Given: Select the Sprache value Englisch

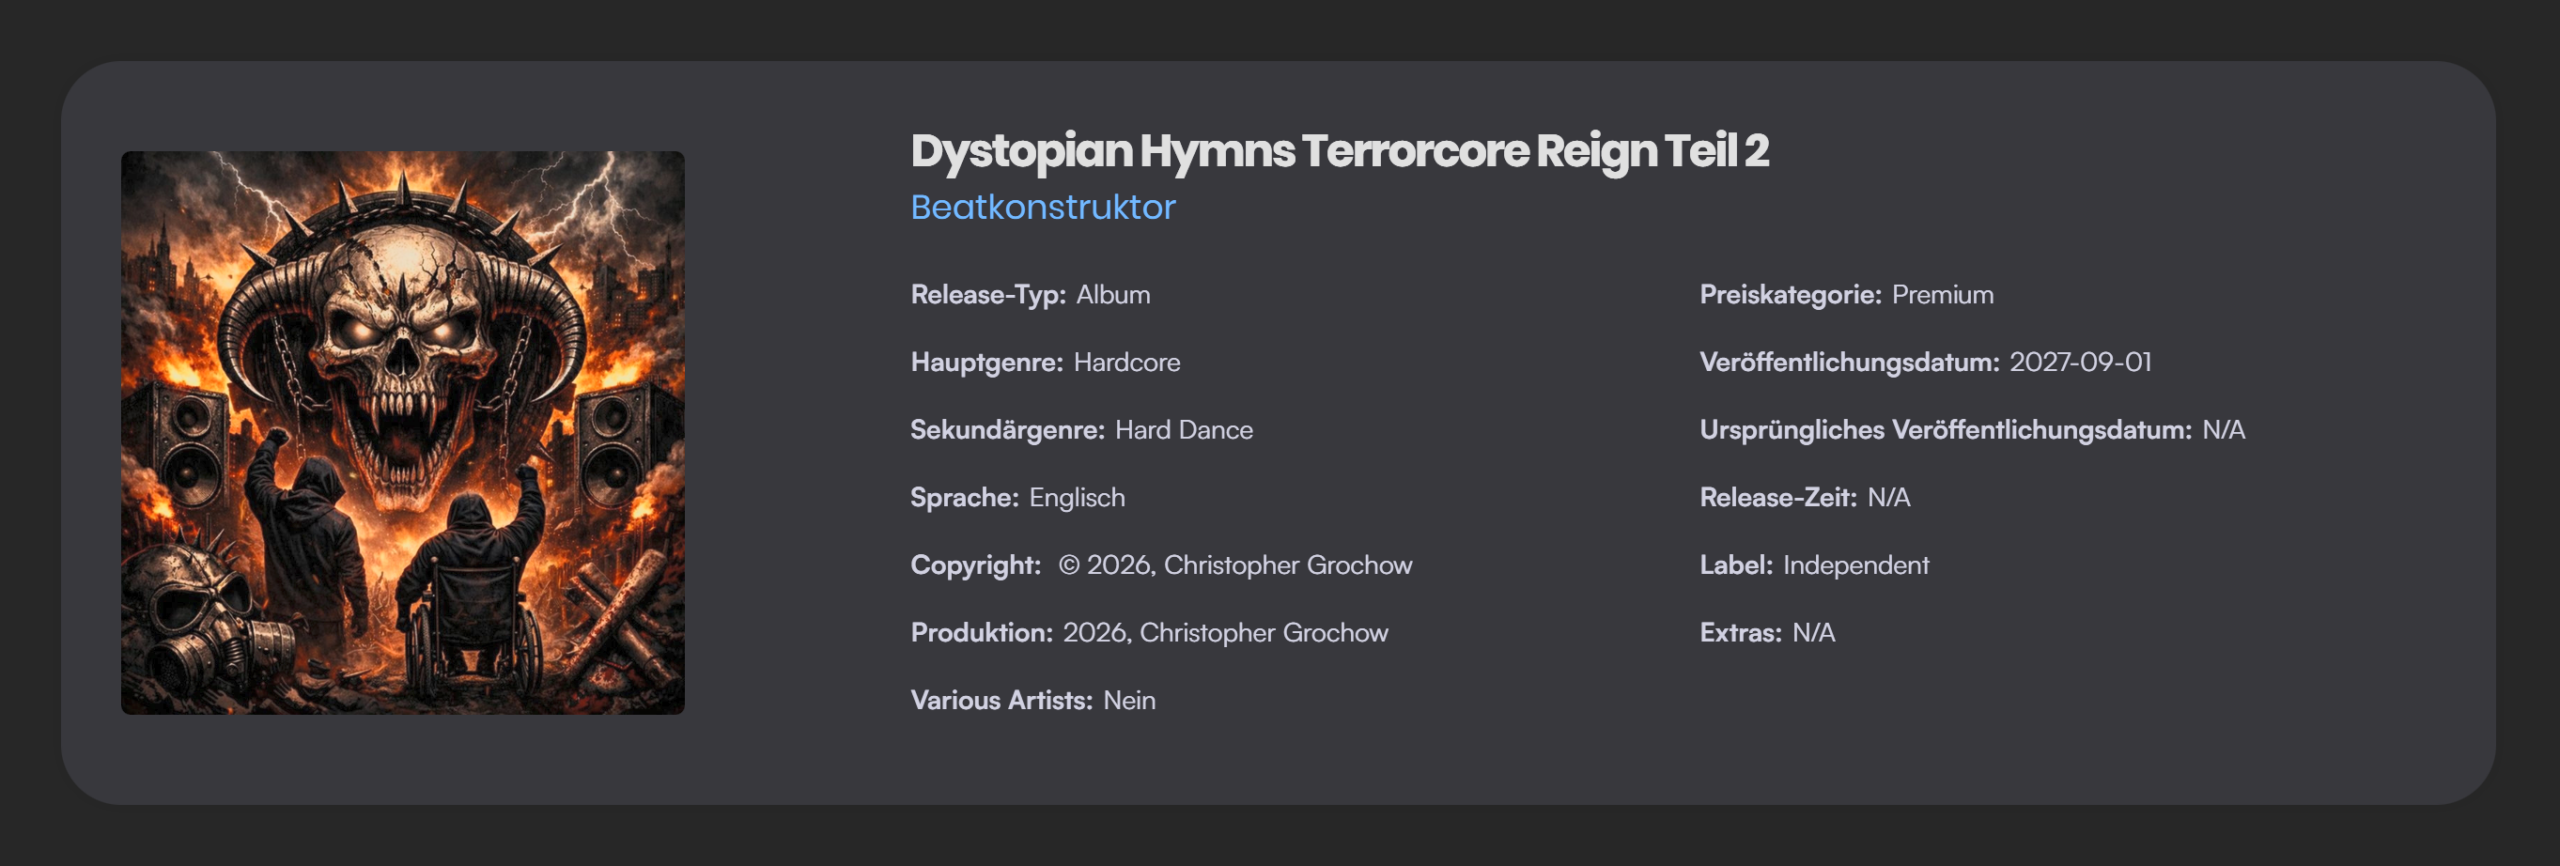Looking at the screenshot, I should coord(1076,498).
